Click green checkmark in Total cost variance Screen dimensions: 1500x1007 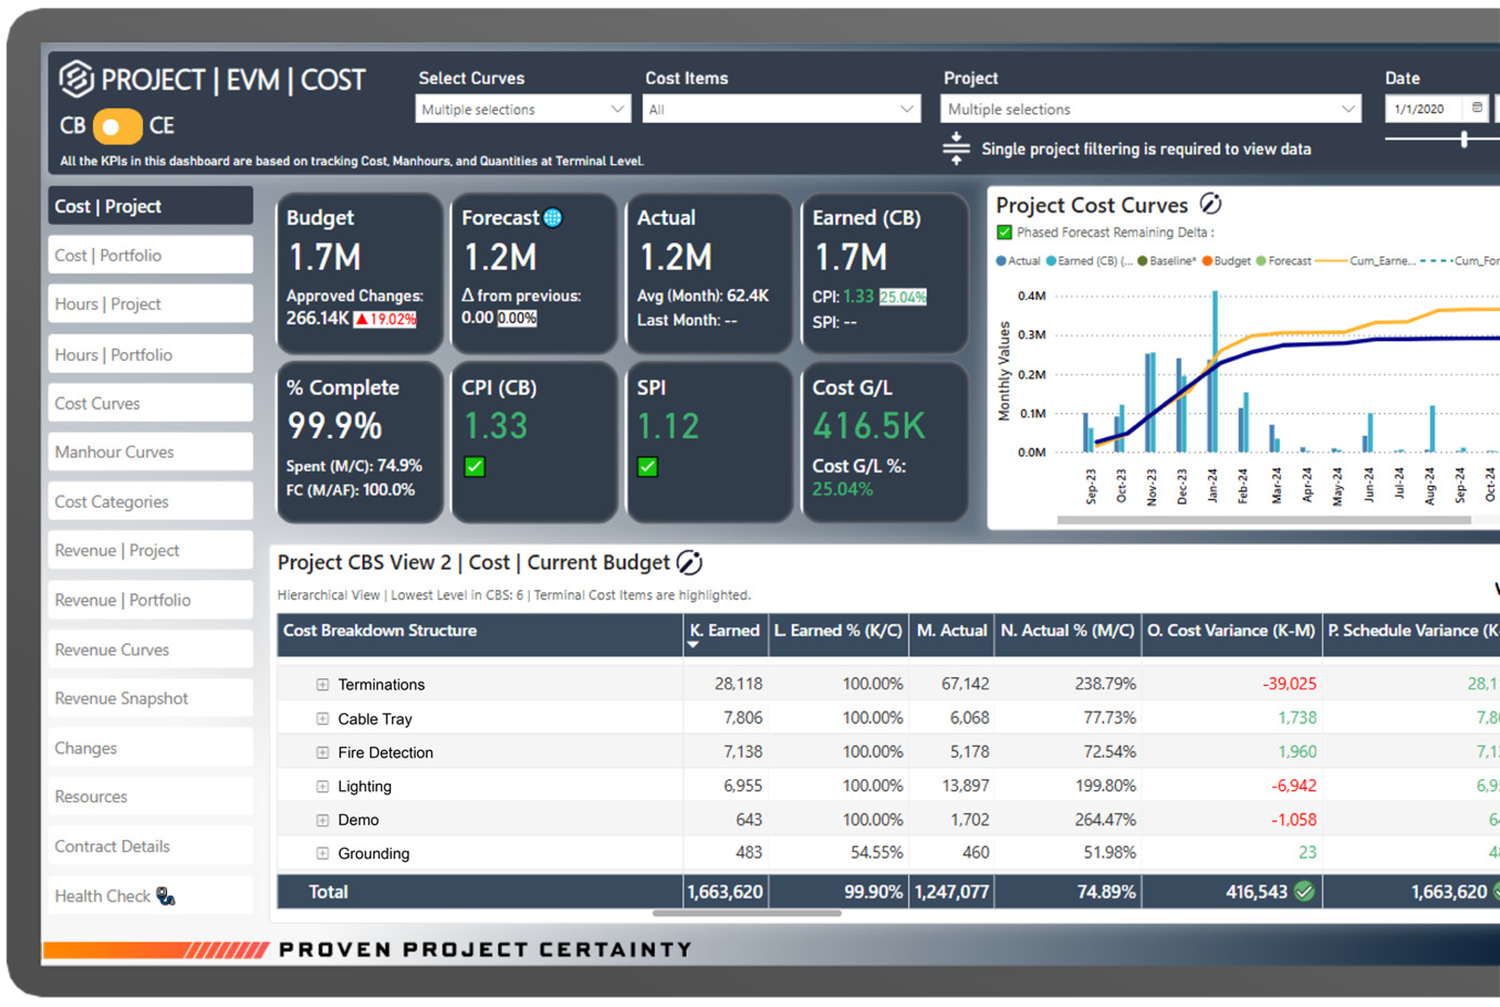pos(1304,891)
